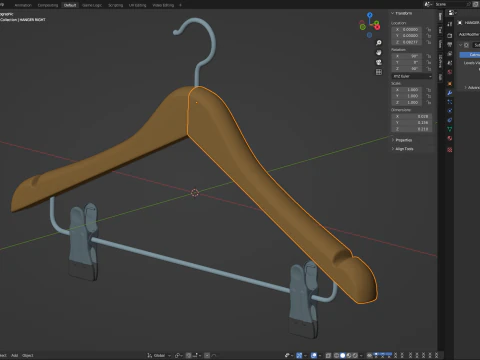The height and width of the screenshot is (360, 480).
Task: Open the XYZ Euler rotation mode dropdown
Action: [412, 76]
